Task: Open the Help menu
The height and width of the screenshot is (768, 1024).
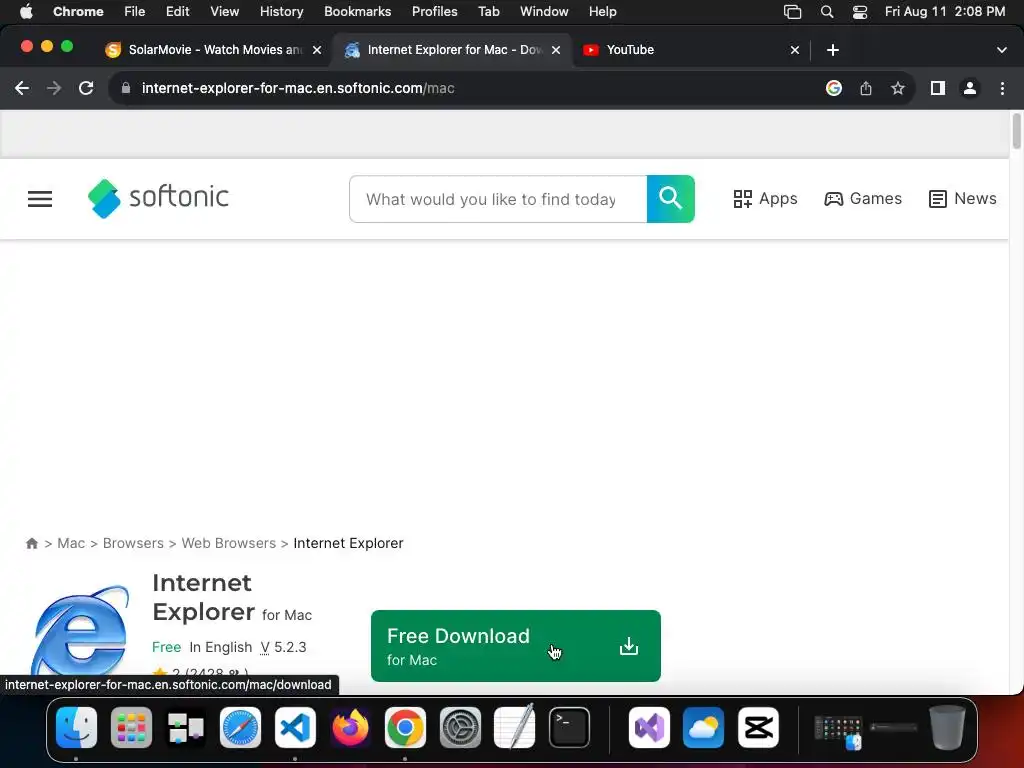Action: coord(602,12)
